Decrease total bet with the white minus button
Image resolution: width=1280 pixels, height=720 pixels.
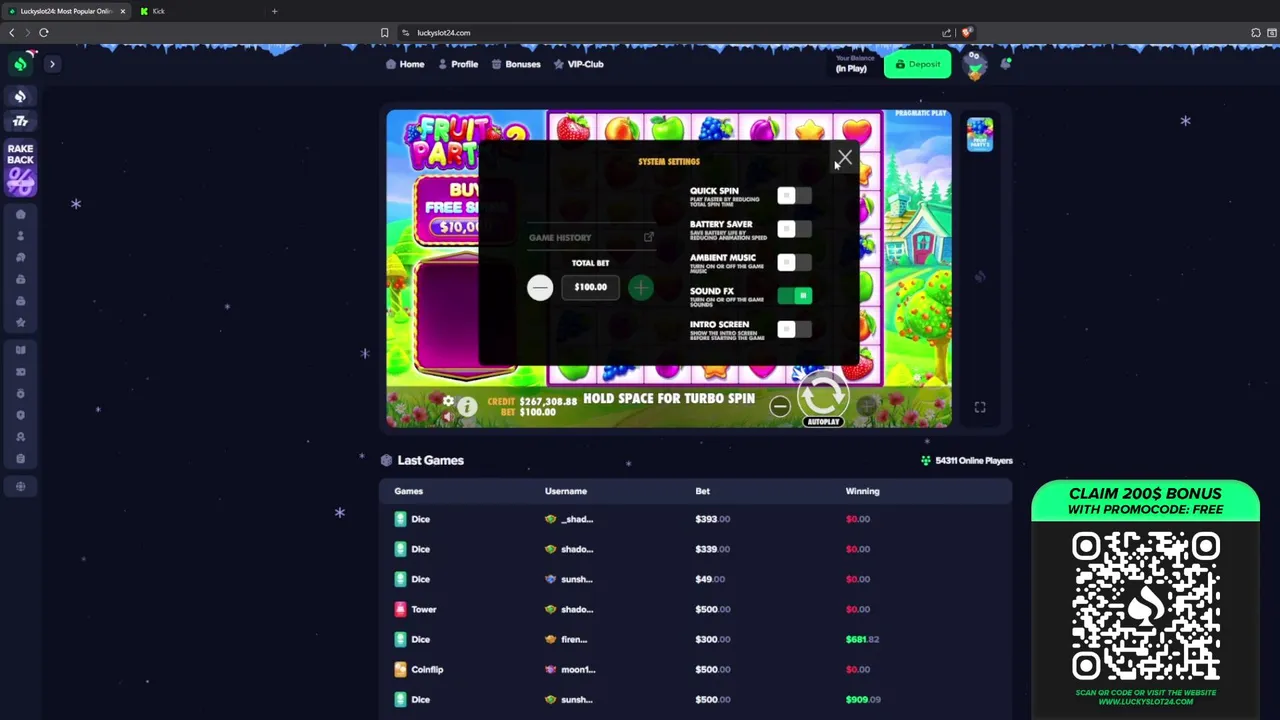[540, 288]
